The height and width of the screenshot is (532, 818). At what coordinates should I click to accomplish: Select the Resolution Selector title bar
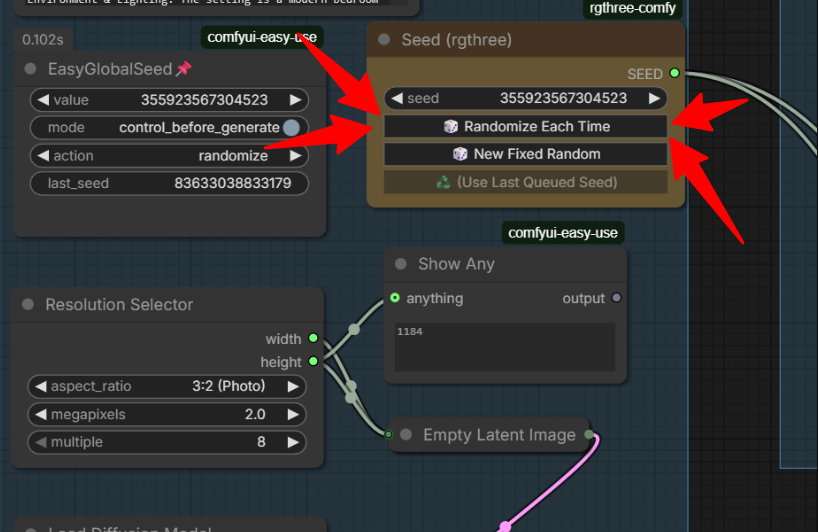[167, 305]
